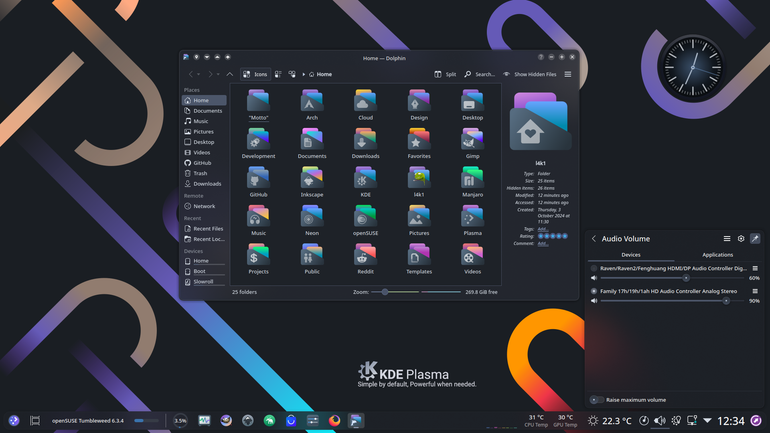
Task: Open Audio Volume configure settings gear
Action: pos(741,239)
